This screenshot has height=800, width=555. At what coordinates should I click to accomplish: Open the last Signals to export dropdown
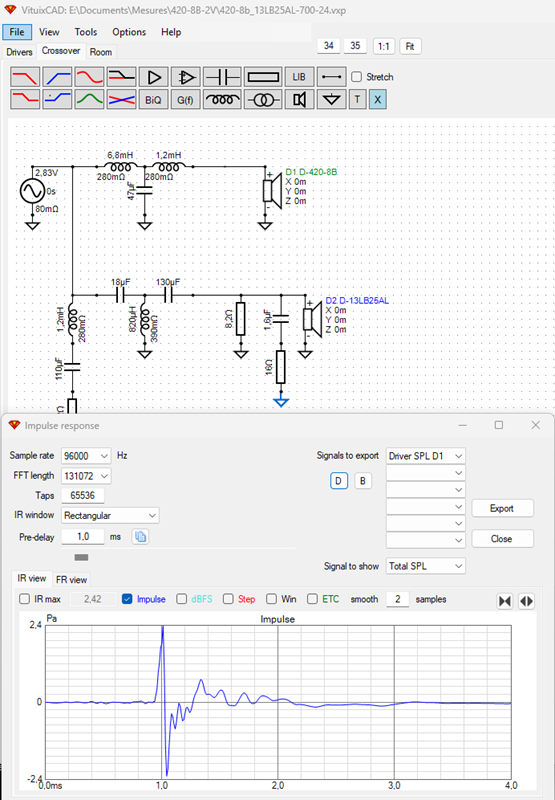tap(425, 540)
